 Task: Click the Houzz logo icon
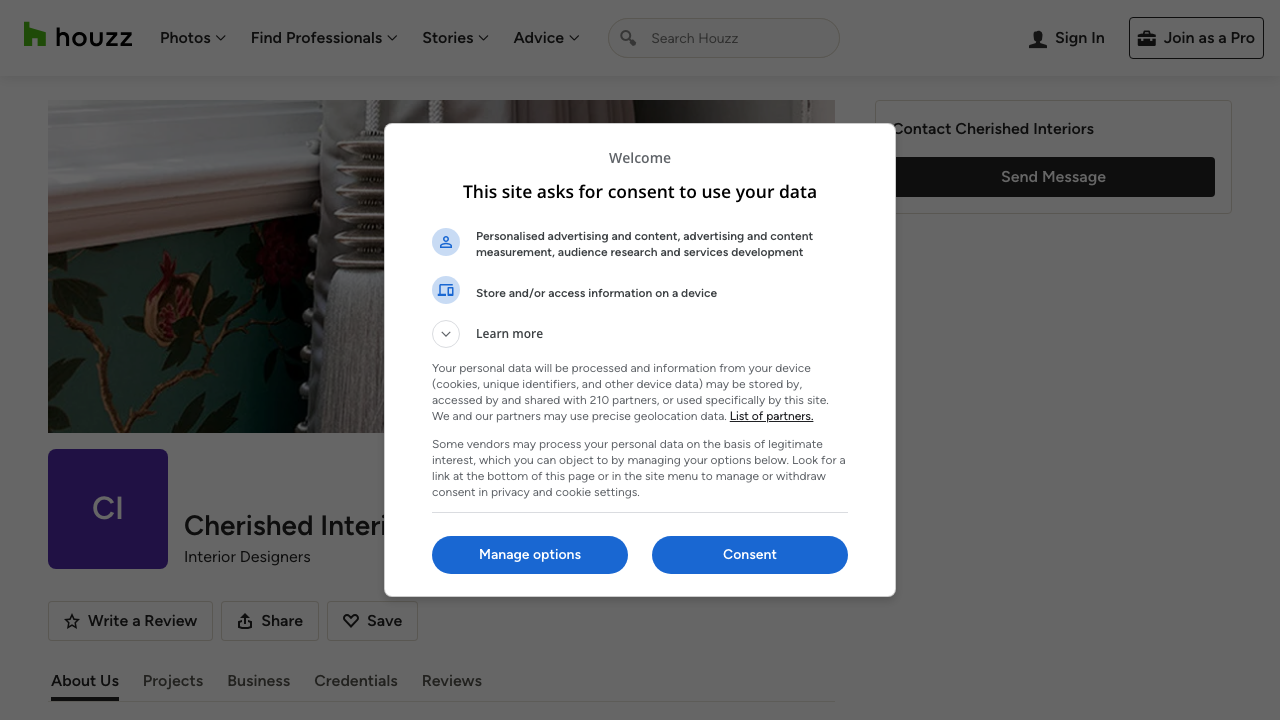click(35, 35)
